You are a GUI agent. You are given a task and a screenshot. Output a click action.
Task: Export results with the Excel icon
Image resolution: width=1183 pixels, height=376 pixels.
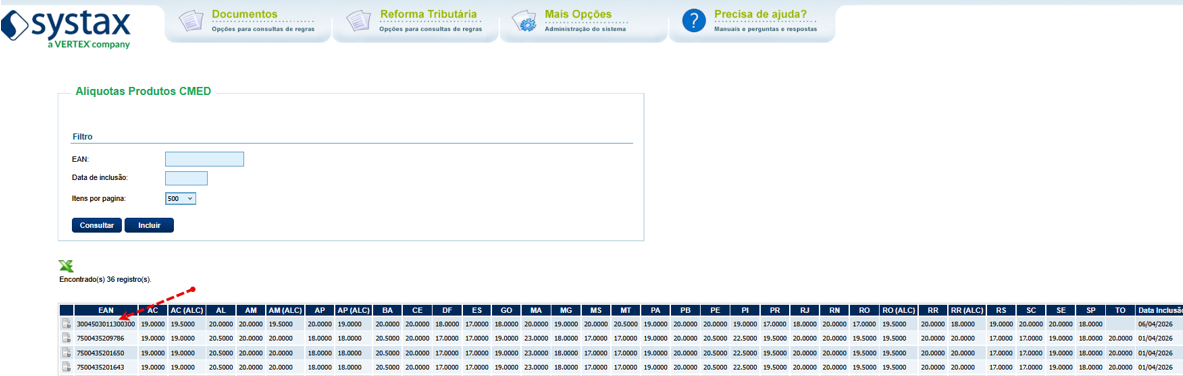[66, 266]
